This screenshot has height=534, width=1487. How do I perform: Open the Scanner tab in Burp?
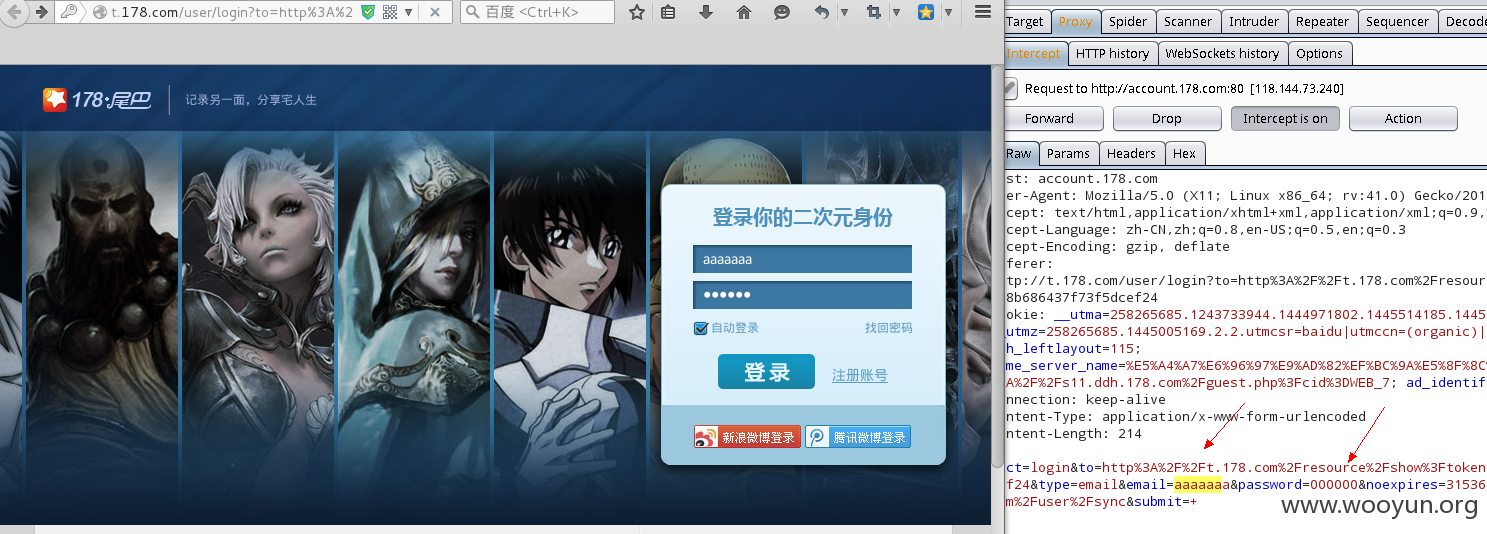pyautogui.click(x=1188, y=21)
